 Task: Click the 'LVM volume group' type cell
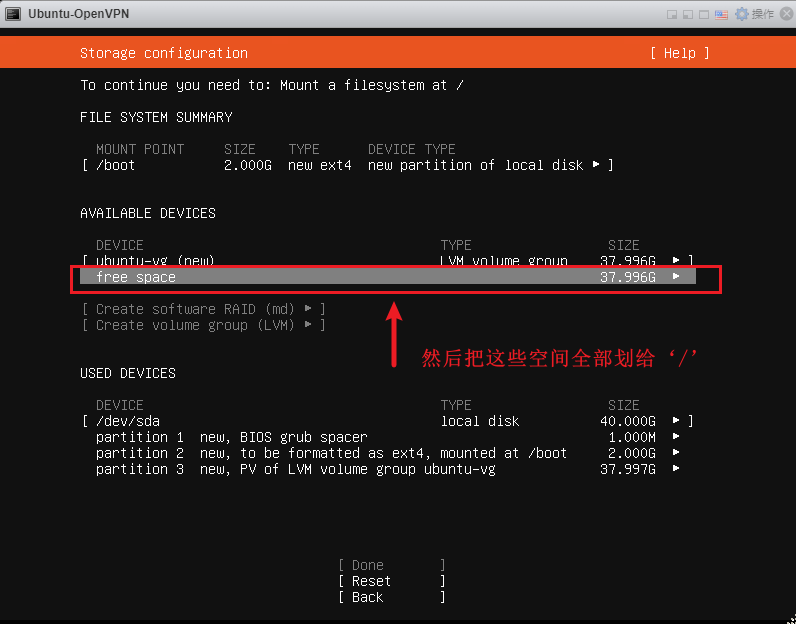[x=504, y=261]
